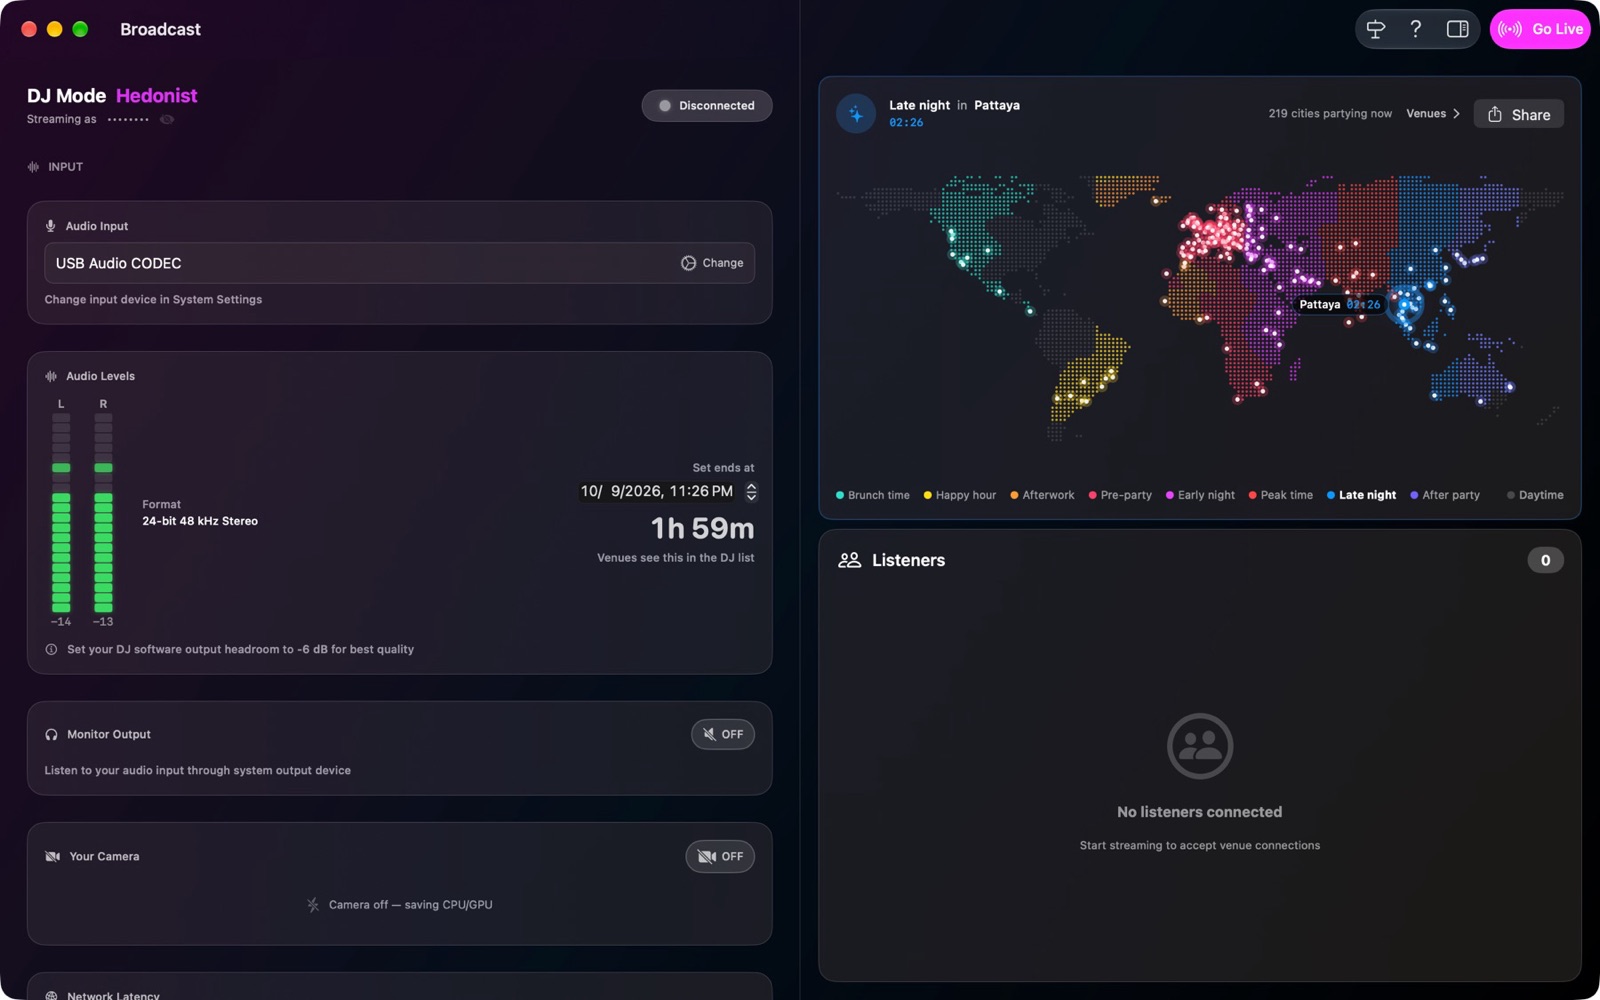Select Afterwork legend item
The height and width of the screenshot is (1000, 1600).
pyautogui.click(x=1042, y=495)
